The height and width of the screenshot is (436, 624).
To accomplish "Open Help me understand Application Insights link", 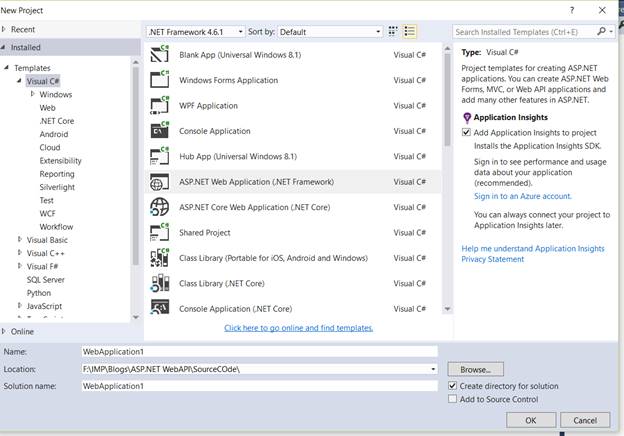I will click(x=533, y=248).
